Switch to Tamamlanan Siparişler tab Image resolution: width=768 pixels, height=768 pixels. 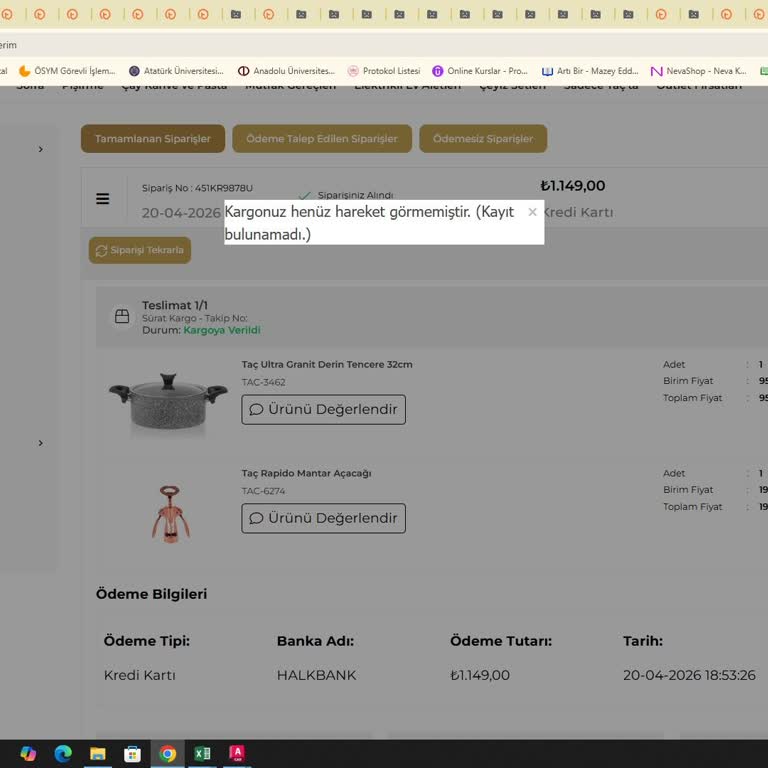coord(153,139)
